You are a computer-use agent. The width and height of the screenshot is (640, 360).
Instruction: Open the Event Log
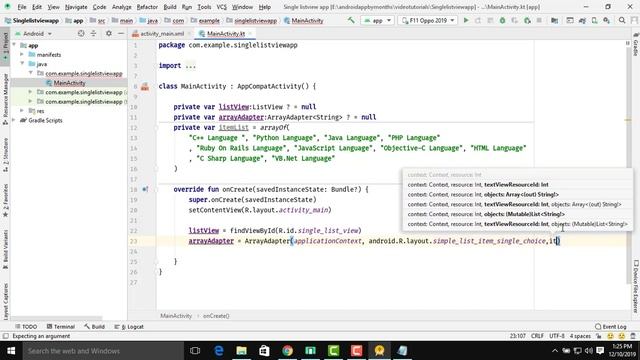tap(611, 327)
